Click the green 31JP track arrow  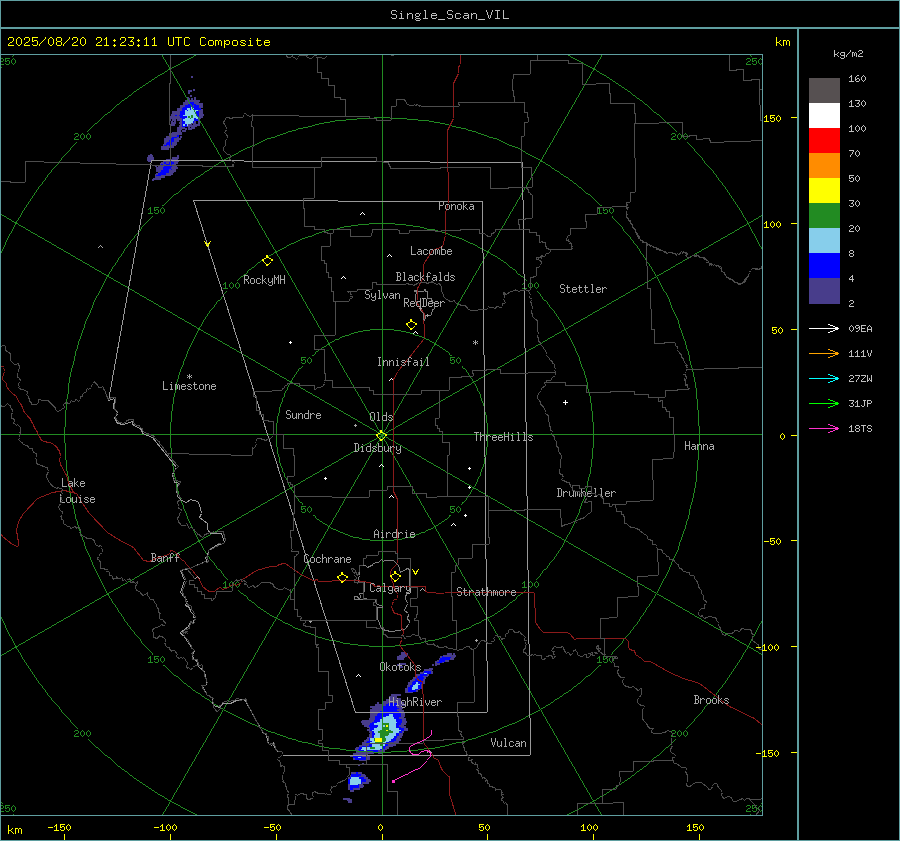pos(824,404)
